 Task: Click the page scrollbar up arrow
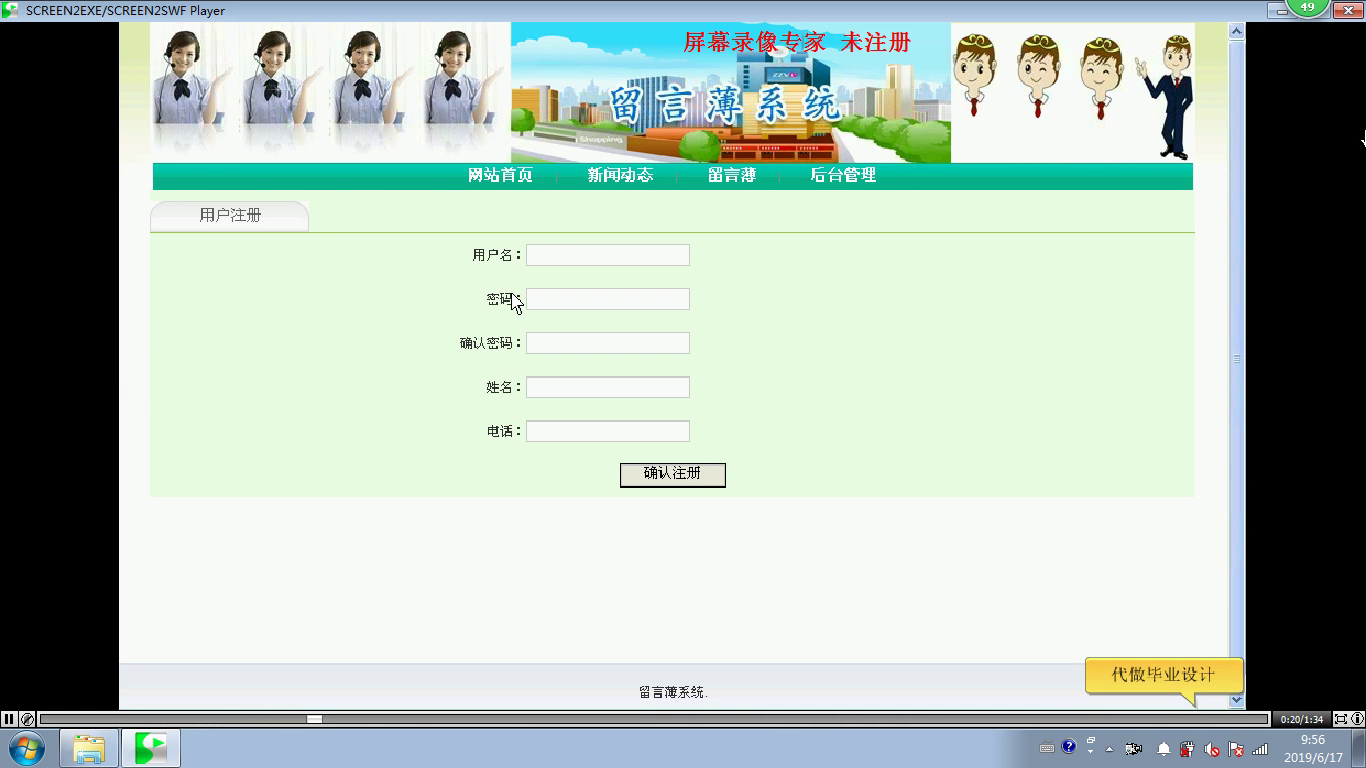coord(1236,31)
